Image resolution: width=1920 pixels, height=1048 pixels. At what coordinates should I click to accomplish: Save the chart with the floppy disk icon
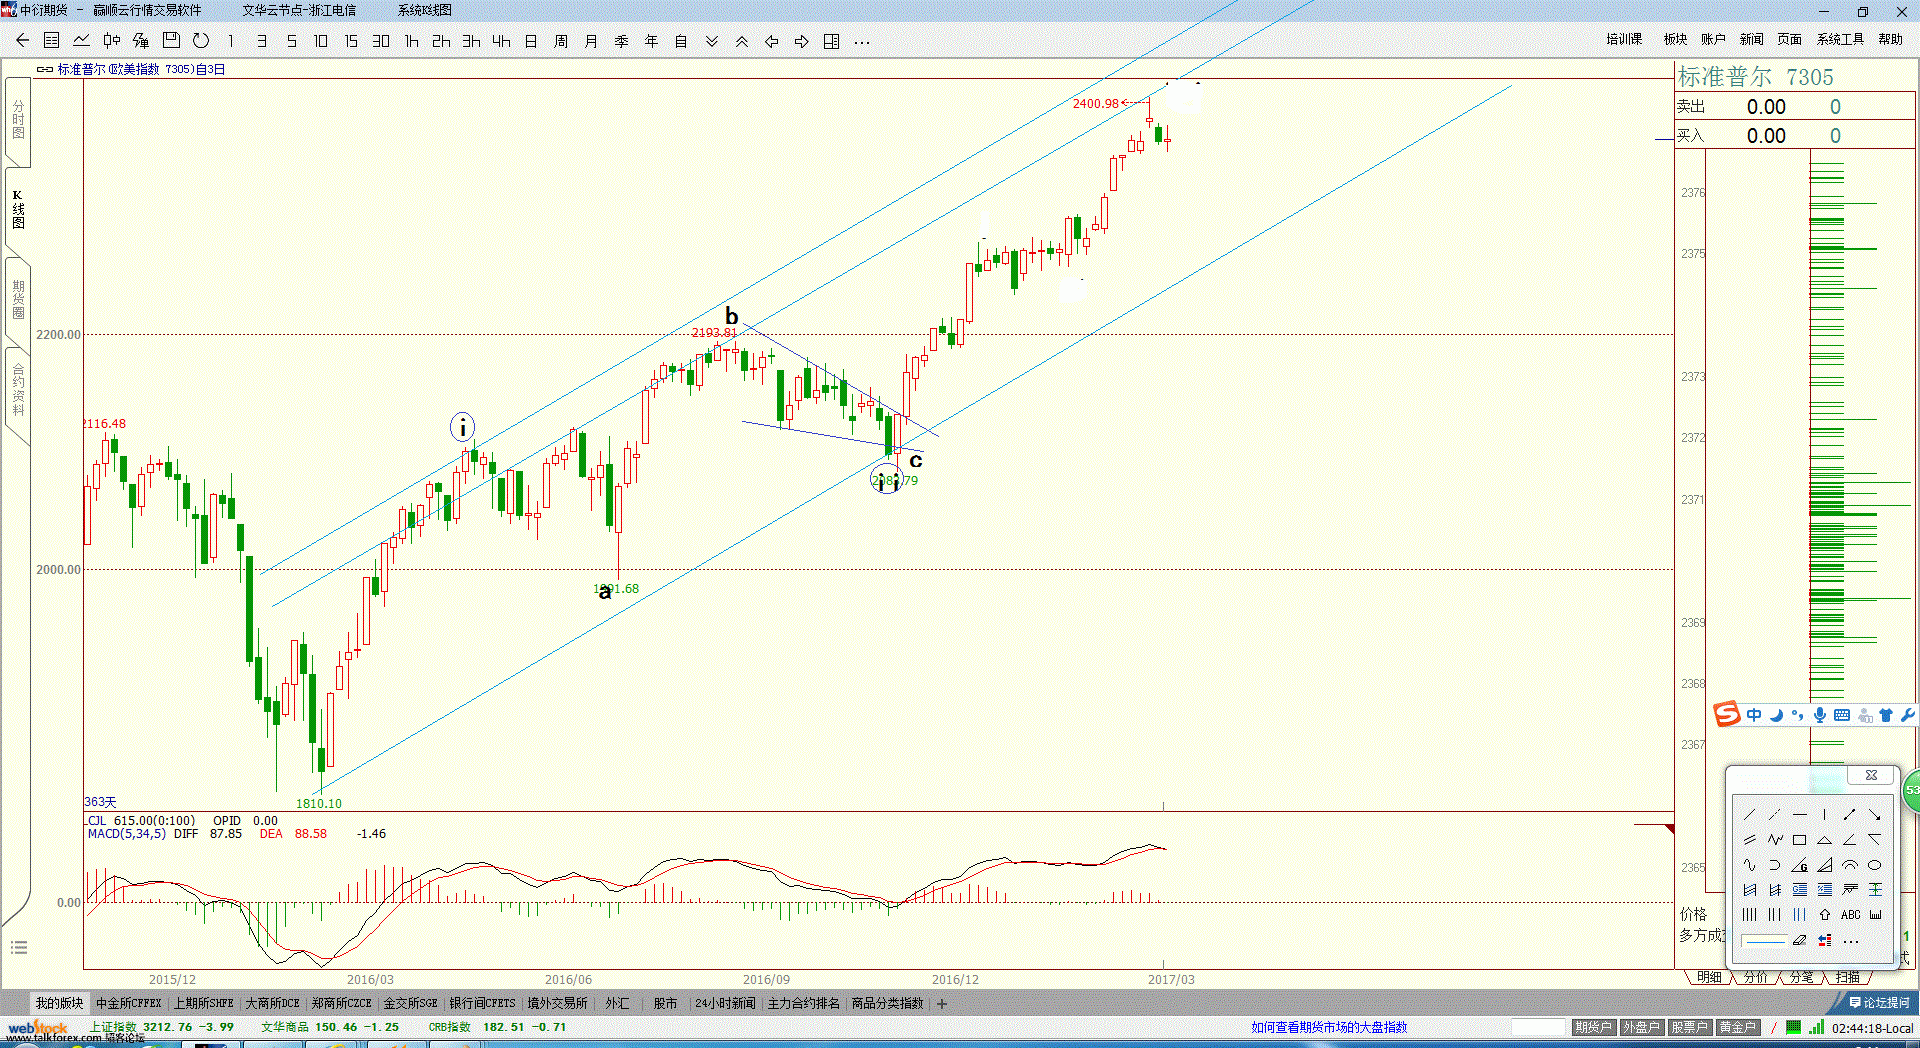point(171,40)
